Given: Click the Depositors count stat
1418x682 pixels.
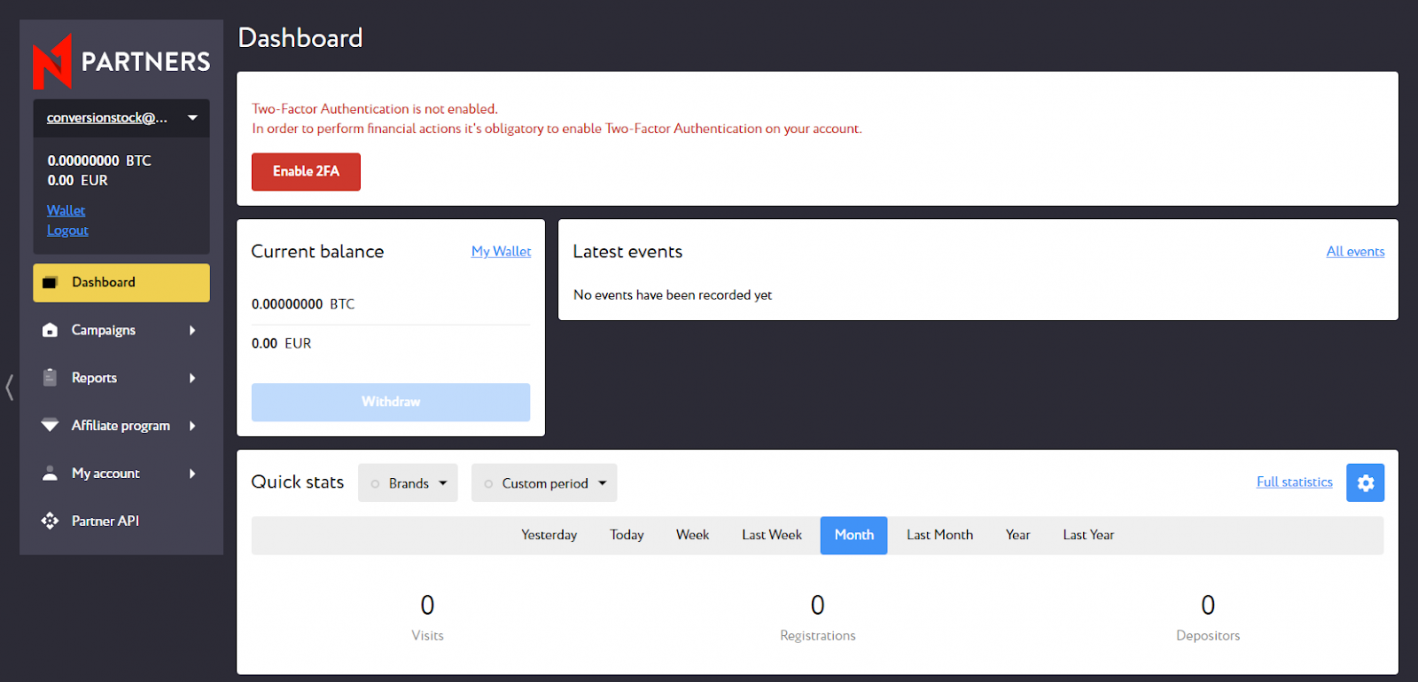Looking at the screenshot, I should (x=1208, y=605).
